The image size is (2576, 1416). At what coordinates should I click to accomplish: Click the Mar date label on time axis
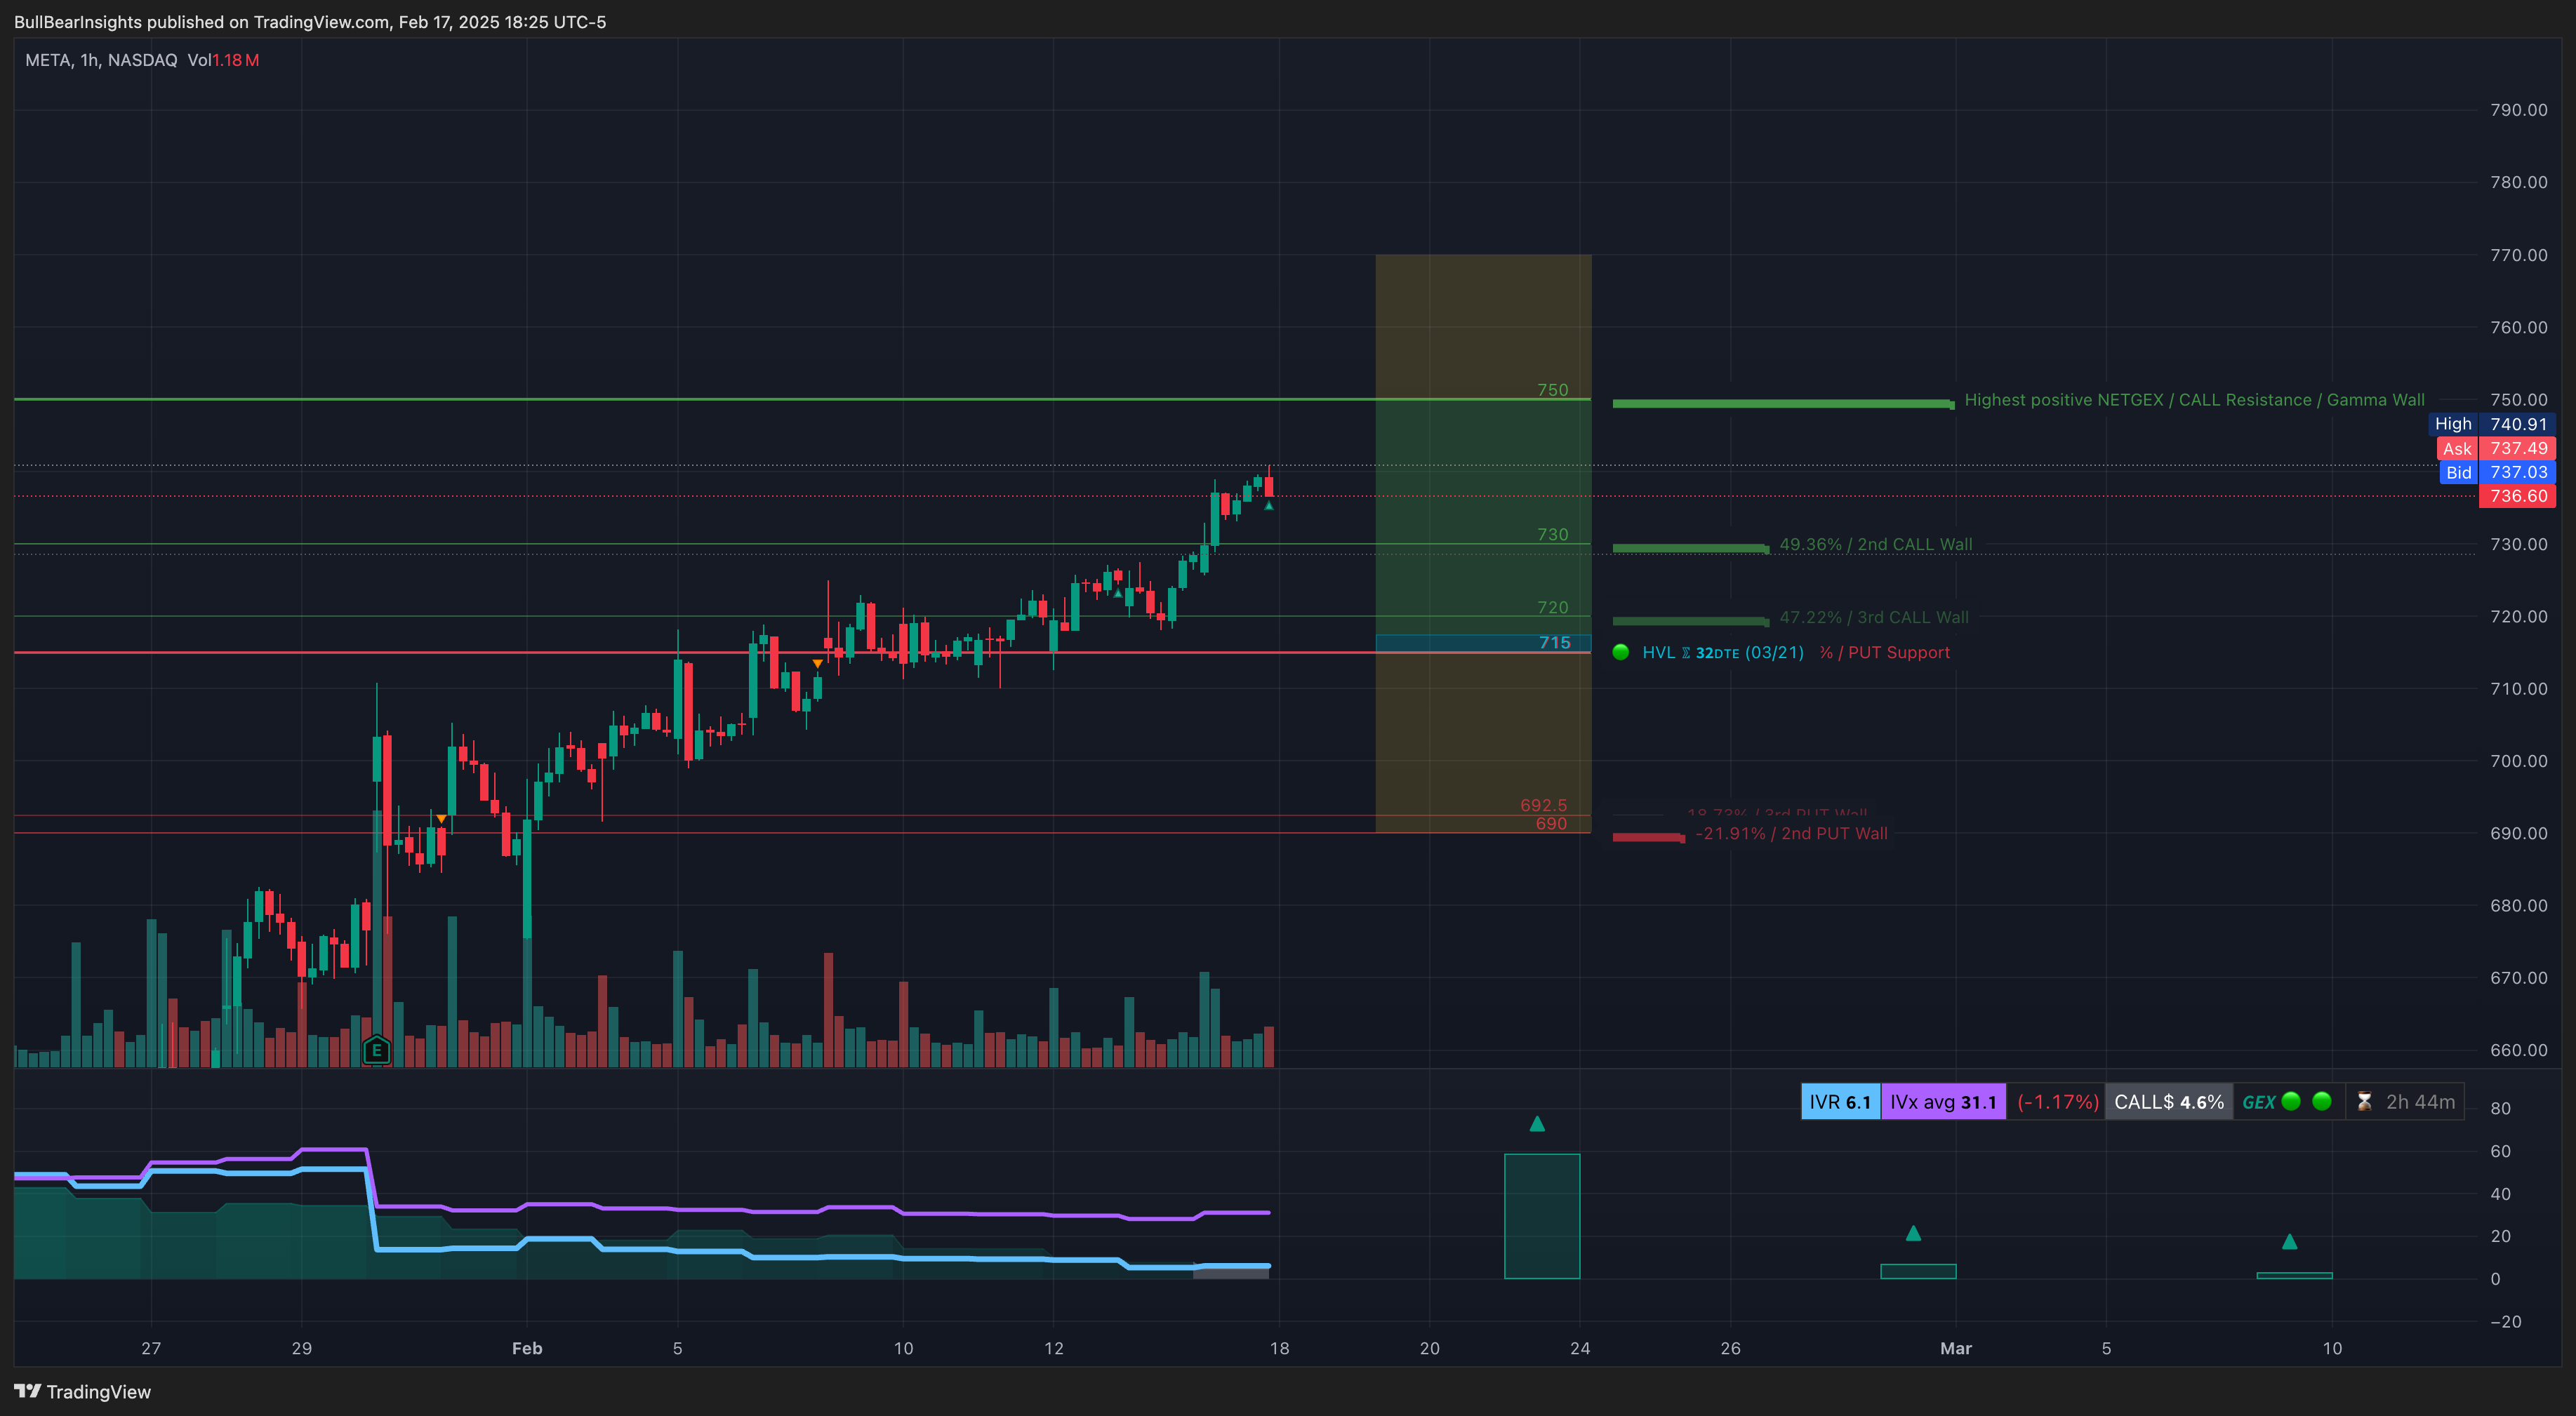pos(1956,1348)
